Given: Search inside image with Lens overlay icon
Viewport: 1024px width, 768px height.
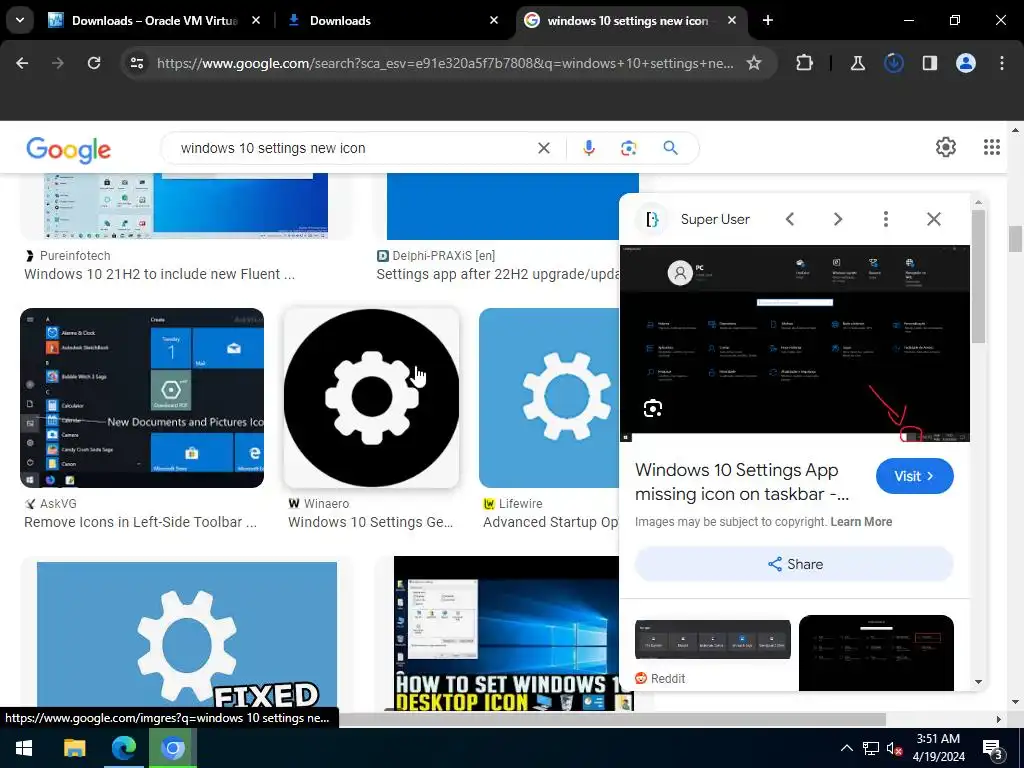Looking at the screenshot, I should coord(652,408).
